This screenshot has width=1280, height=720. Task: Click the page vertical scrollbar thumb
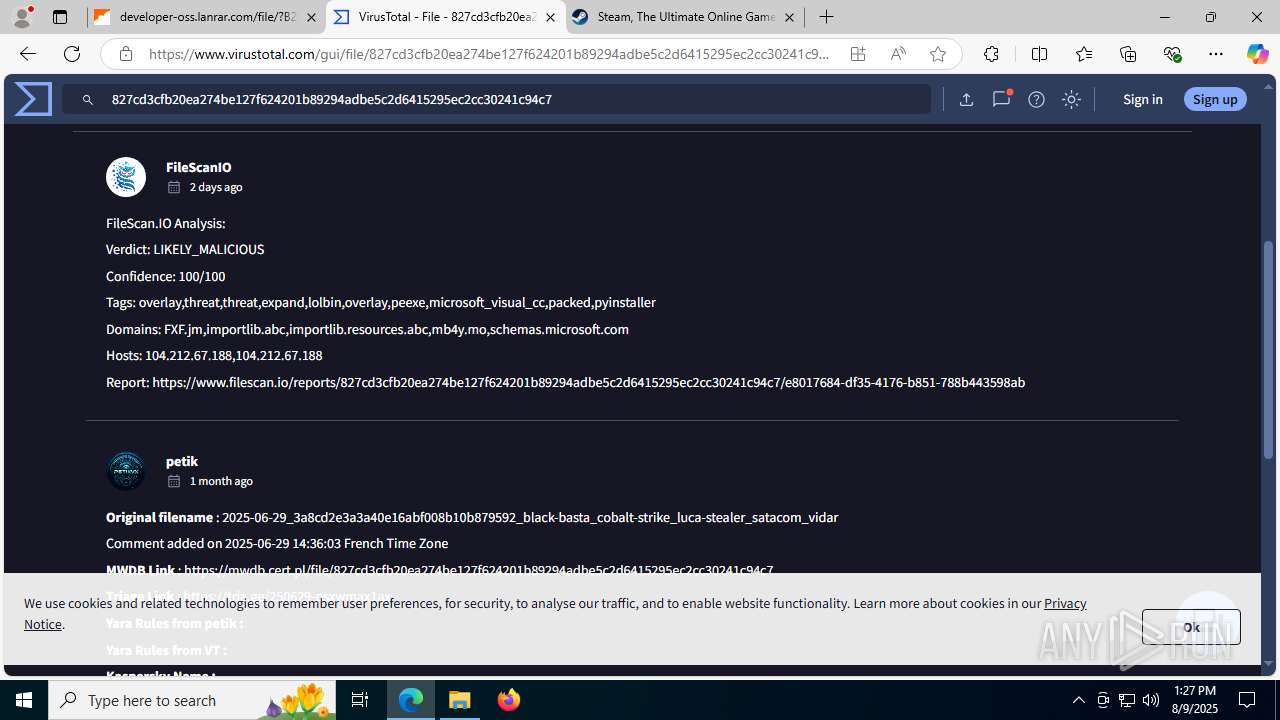pyautogui.click(x=1269, y=348)
